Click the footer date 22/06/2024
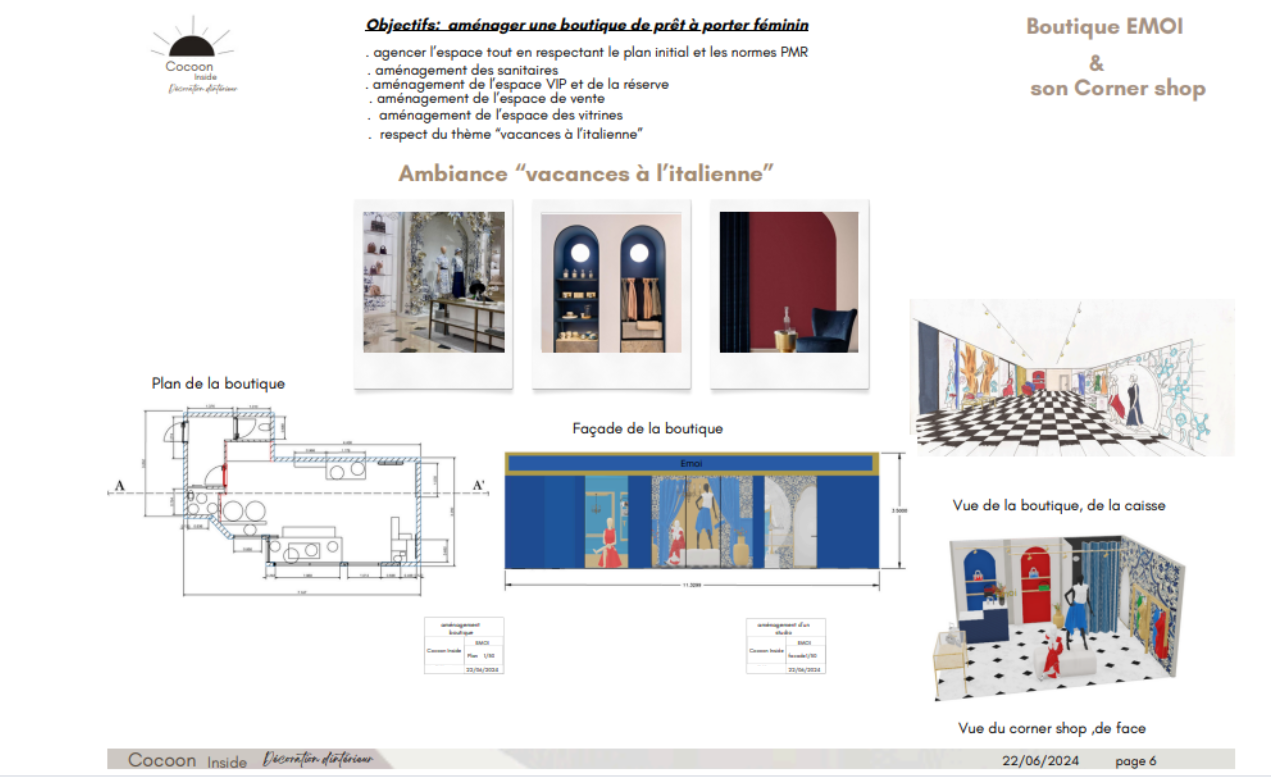Screen dimensions: 1271x777 1042,761
